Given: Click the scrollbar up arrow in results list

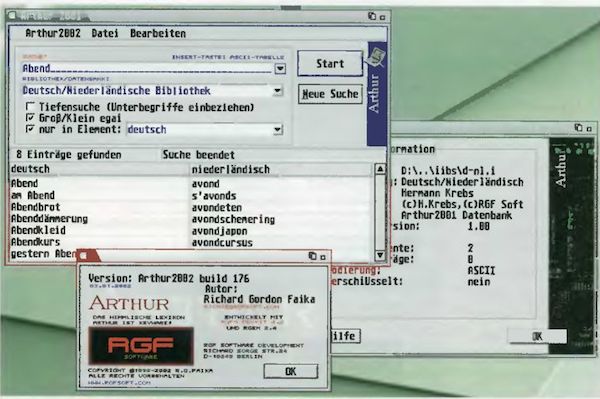Looking at the screenshot, I should click(x=380, y=169).
